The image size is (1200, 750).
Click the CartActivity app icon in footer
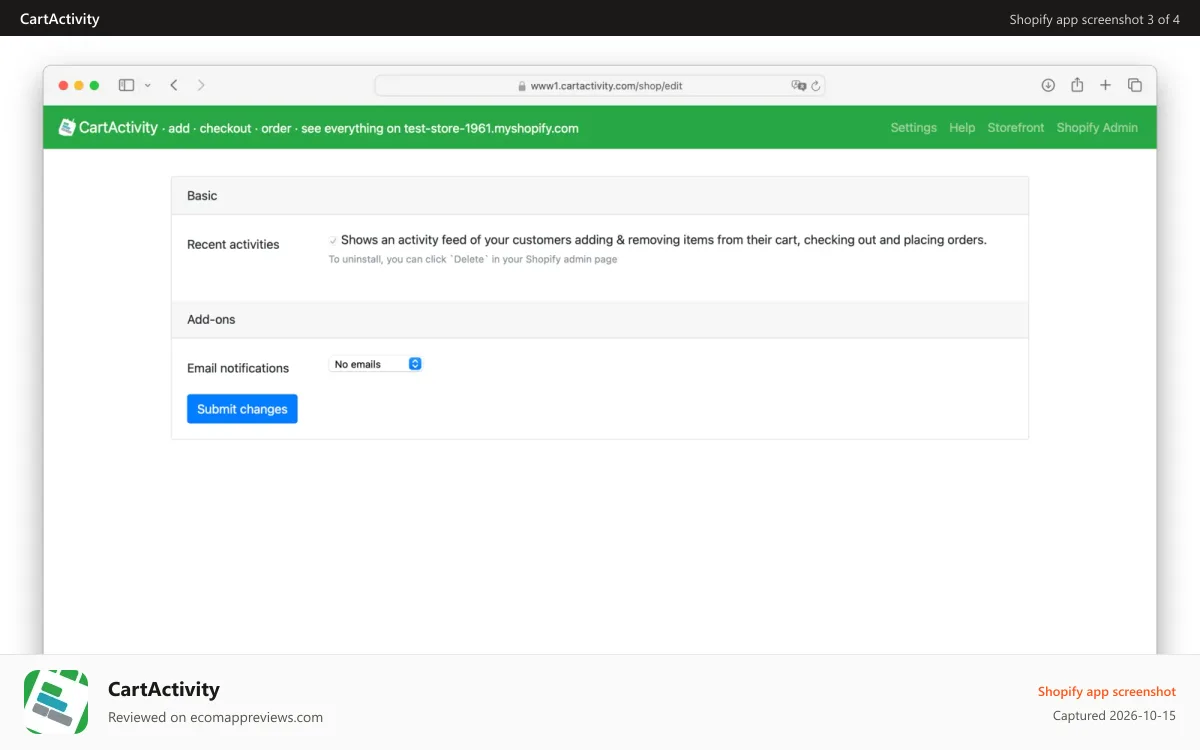point(56,702)
